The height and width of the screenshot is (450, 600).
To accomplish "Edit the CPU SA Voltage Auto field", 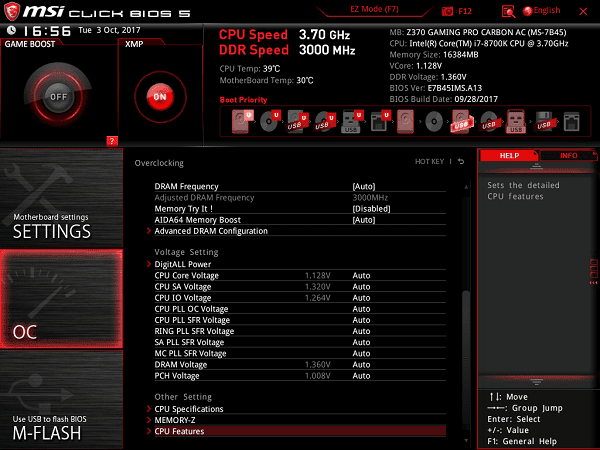I will pyautogui.click(x=361, y=287).
